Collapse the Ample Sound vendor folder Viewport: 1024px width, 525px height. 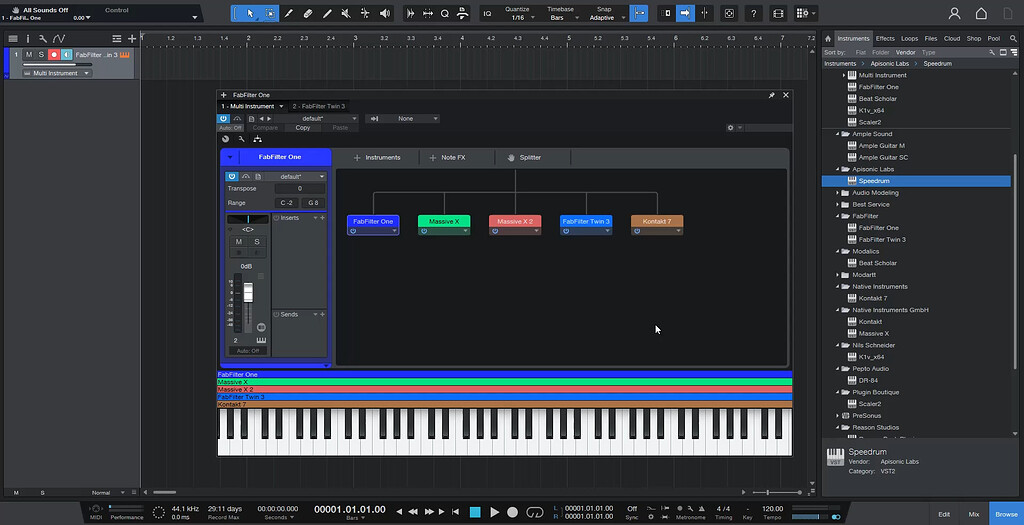pos(838,134)
